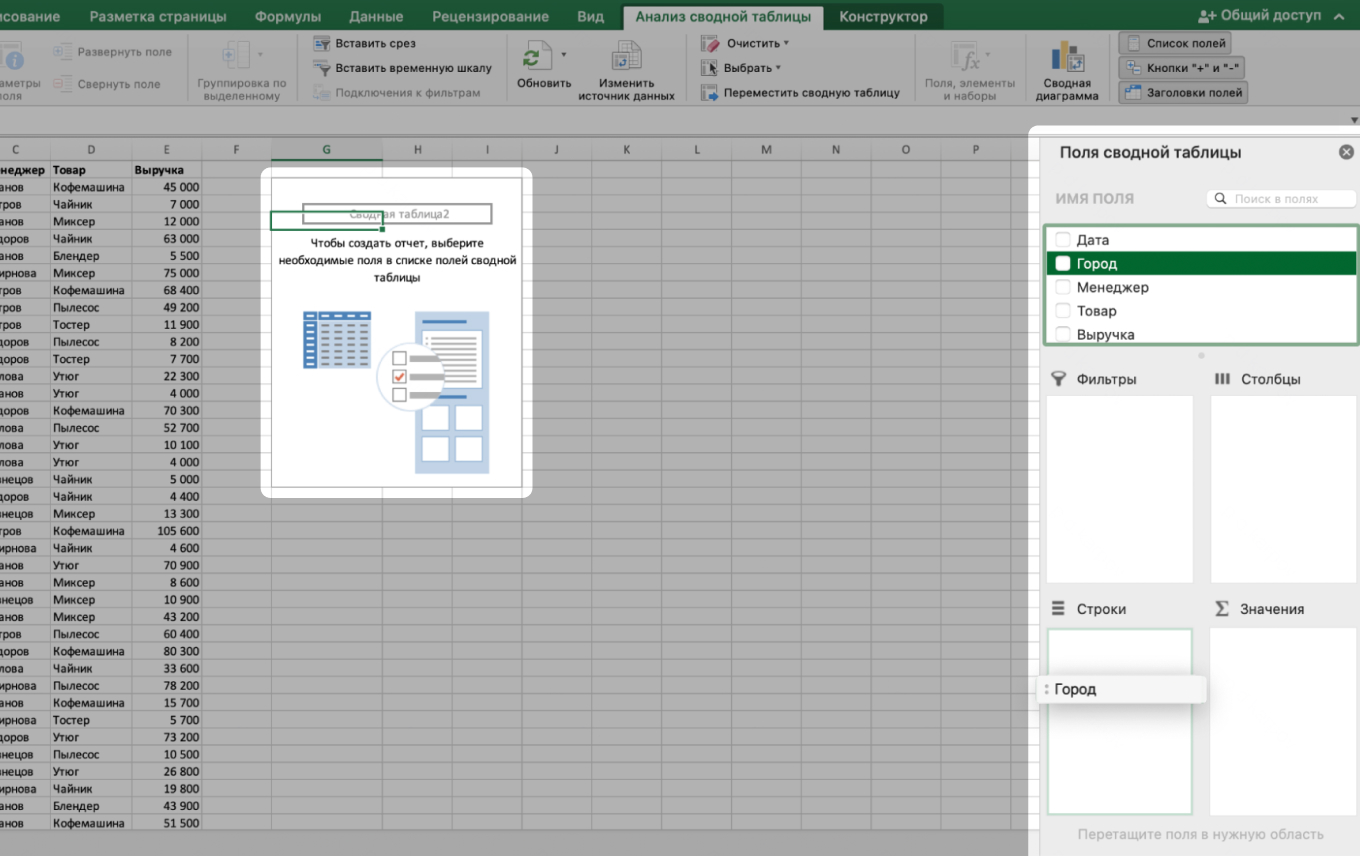Click the Columns (Столбцы) drop area
Image resolution: width=1360 pixels, height=856 pixels.
1284,488
